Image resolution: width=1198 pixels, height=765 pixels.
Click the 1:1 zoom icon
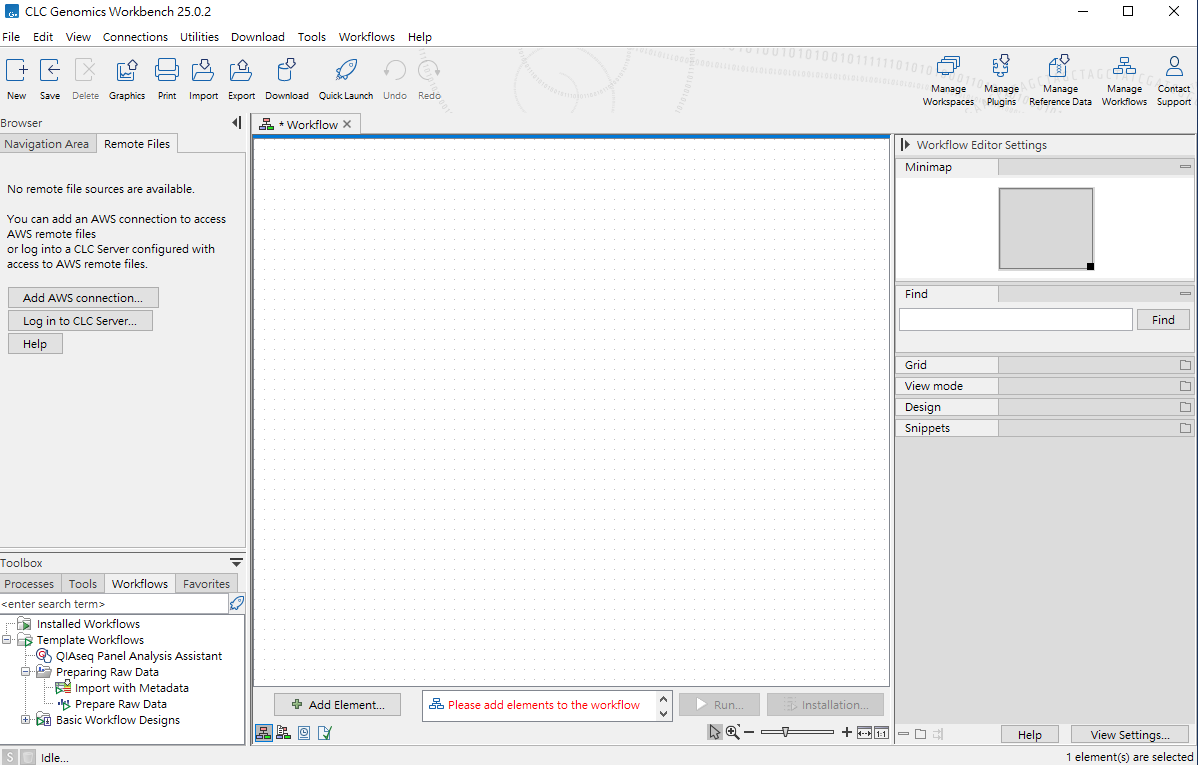[x=881, y=733]
